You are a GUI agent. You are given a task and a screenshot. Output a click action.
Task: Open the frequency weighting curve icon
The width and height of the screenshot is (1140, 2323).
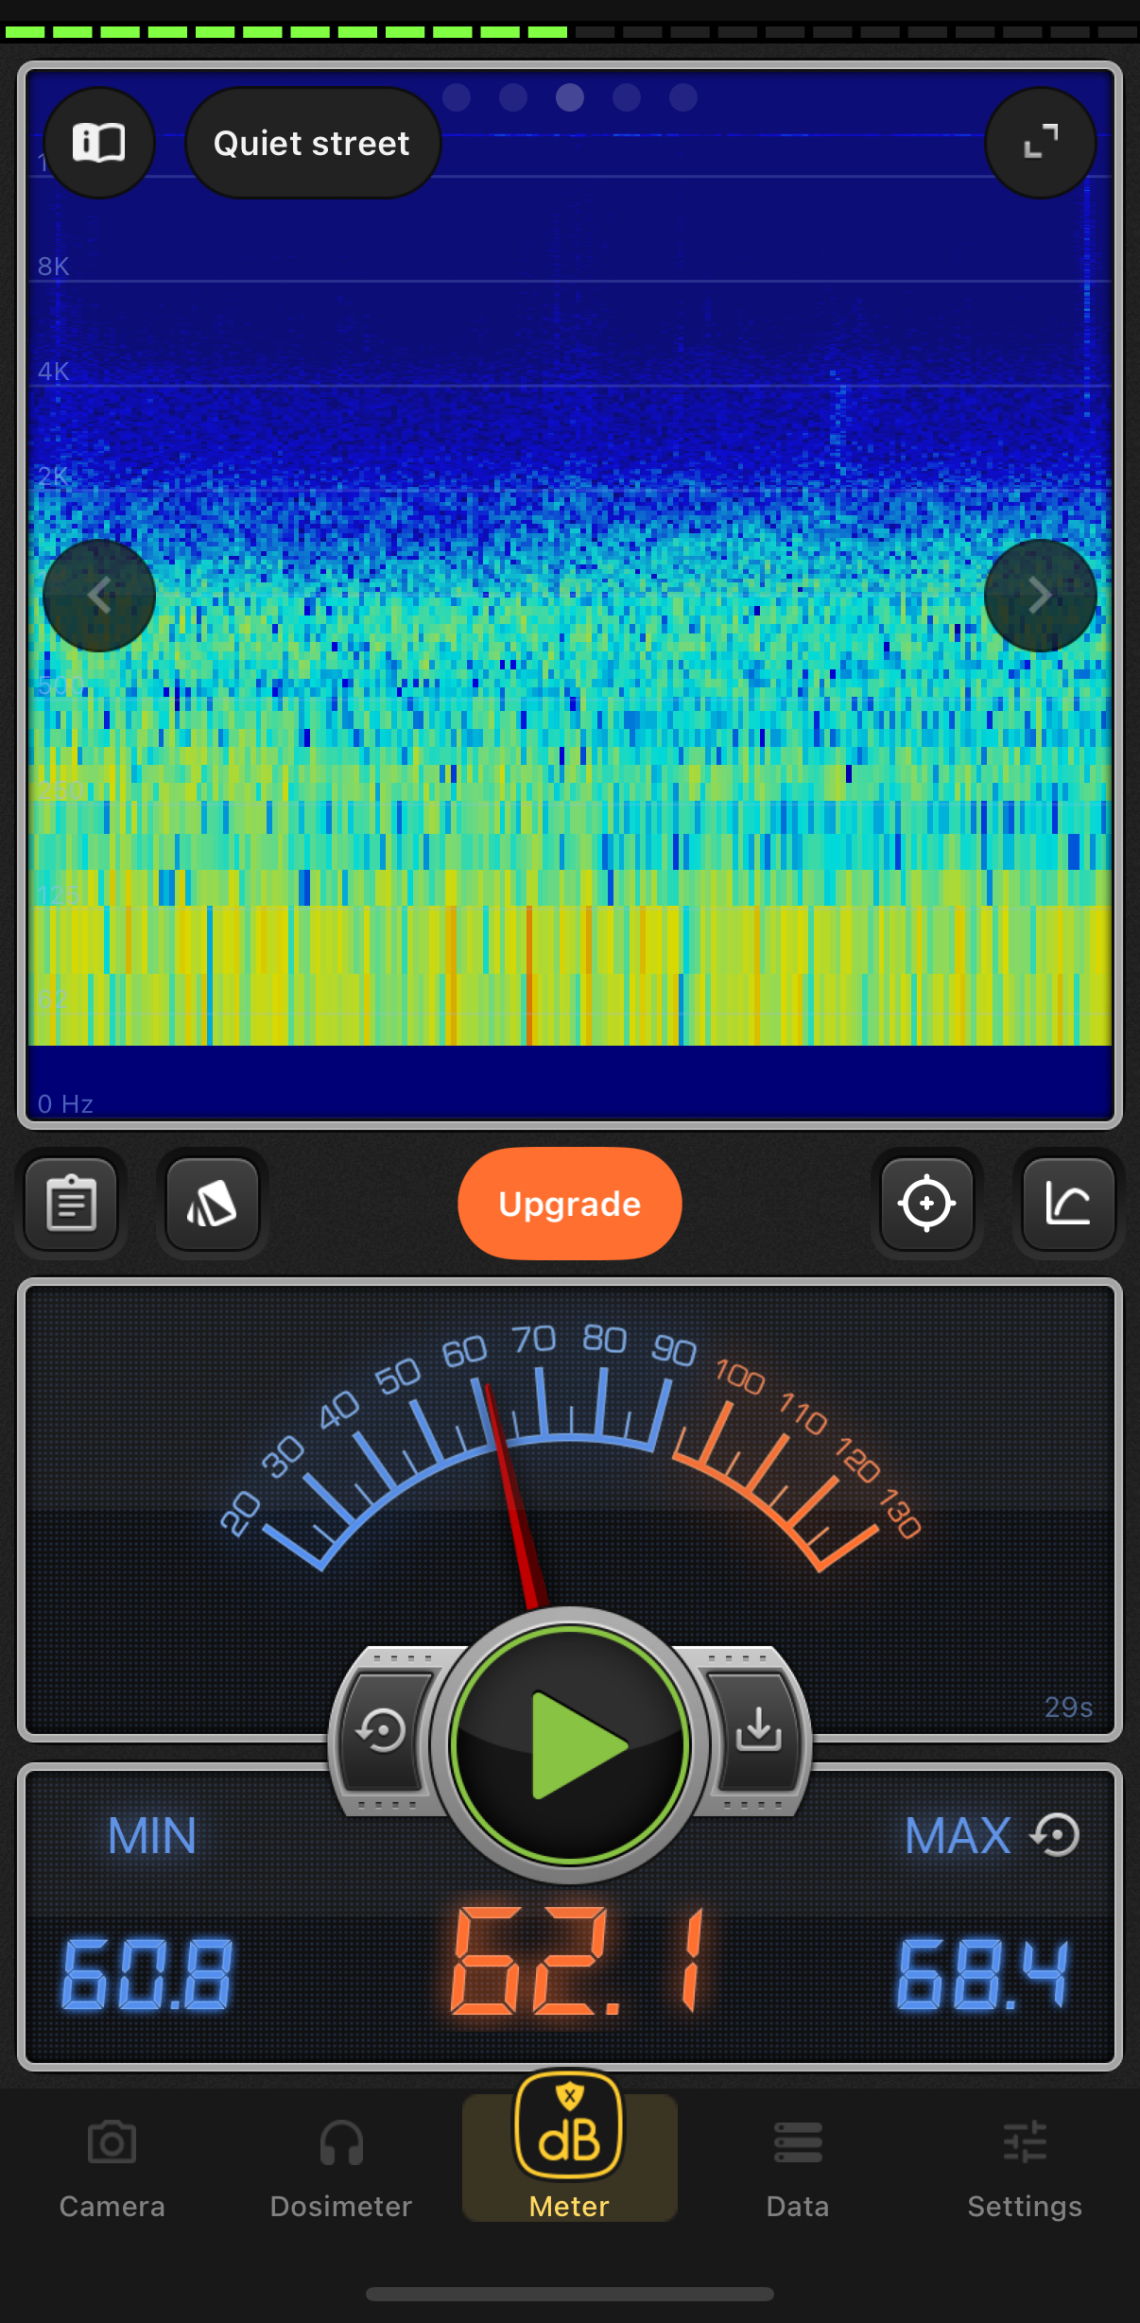(1068, 1203)
